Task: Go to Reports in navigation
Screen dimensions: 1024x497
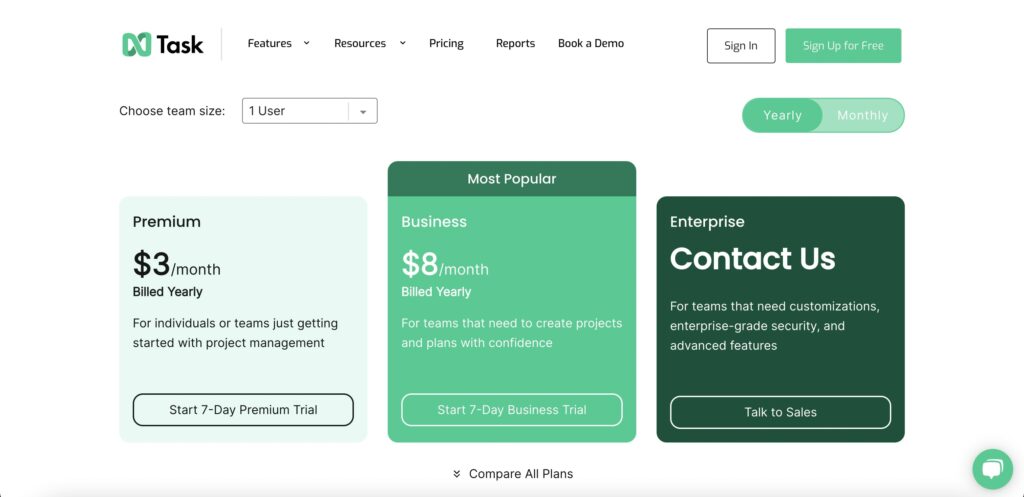Action: [515, 43]
